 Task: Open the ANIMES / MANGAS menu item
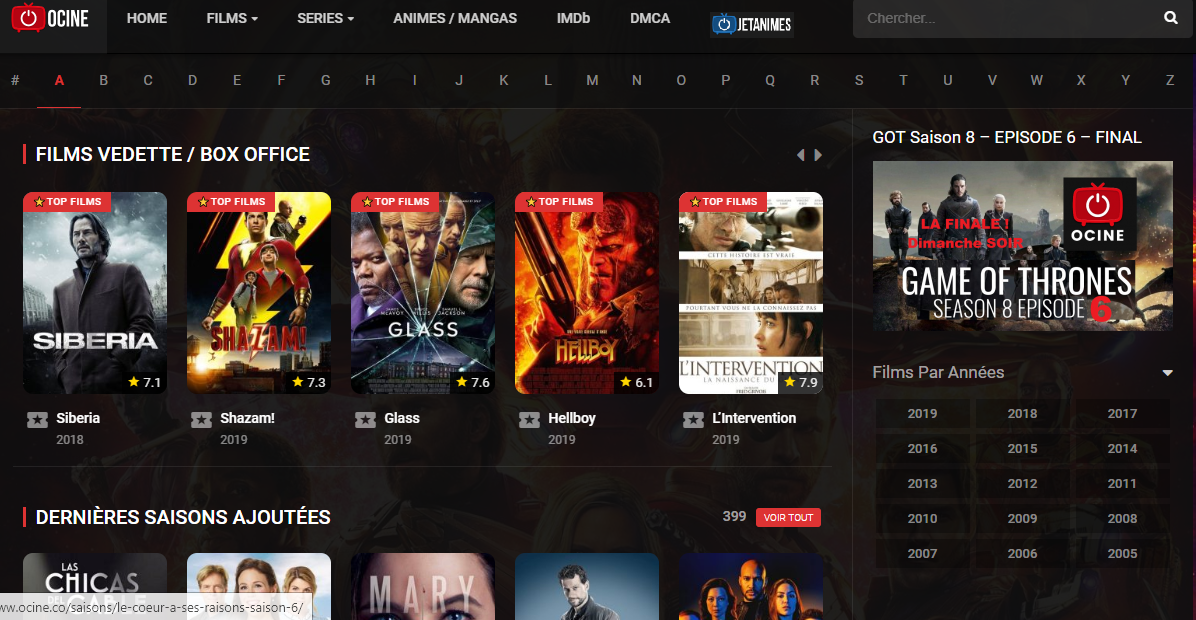(455, 18)
